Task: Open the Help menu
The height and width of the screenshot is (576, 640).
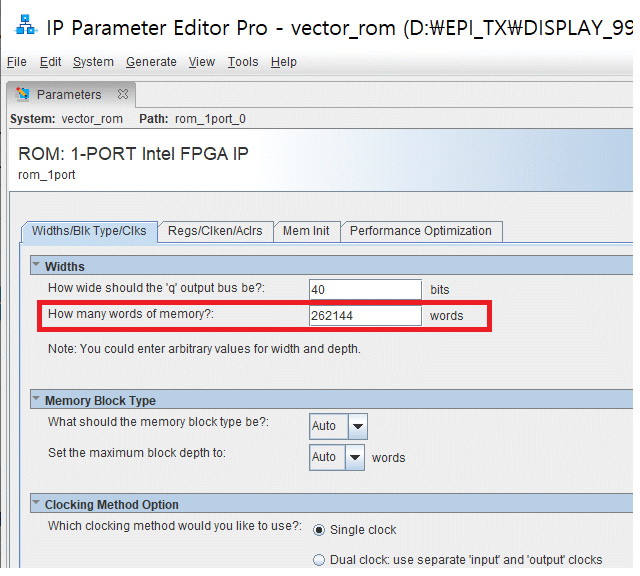Action: coord(284,62)
